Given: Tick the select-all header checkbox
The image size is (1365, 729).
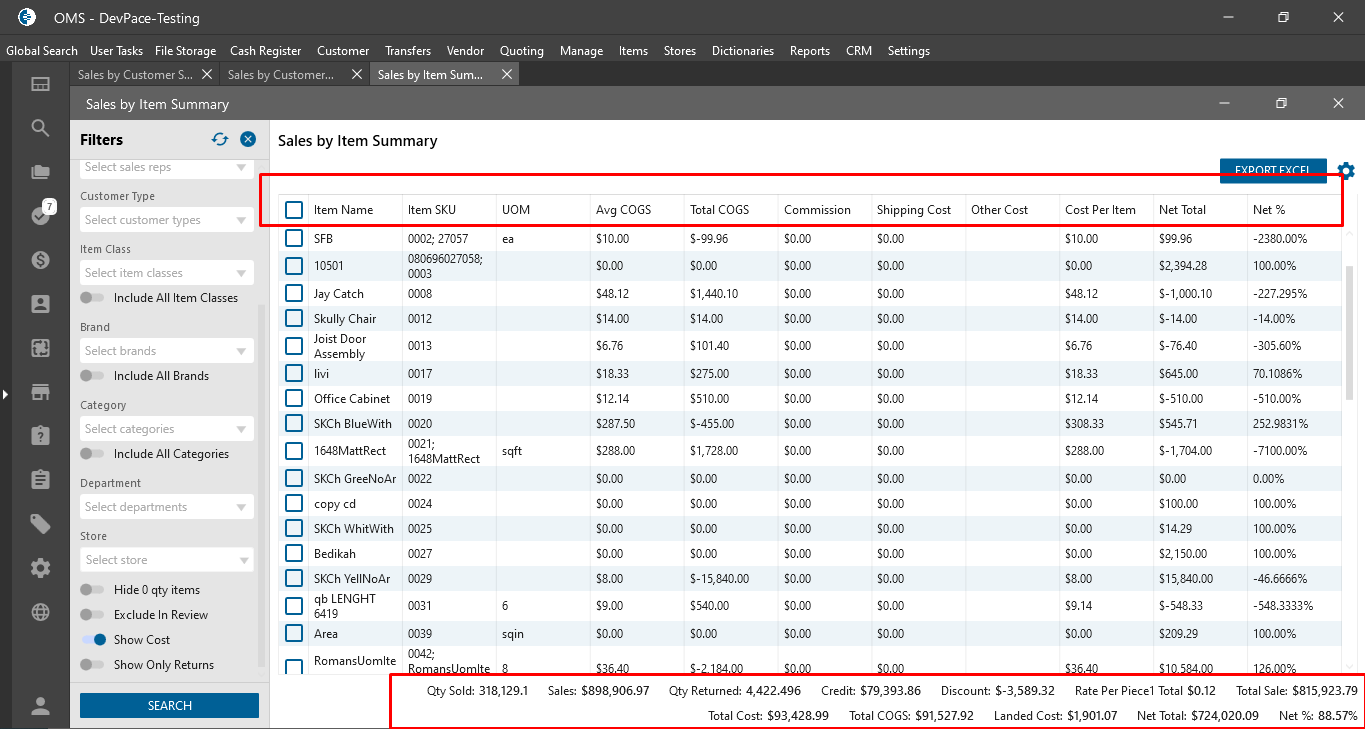Looking at the screenshot, I should tap(294, 210).
